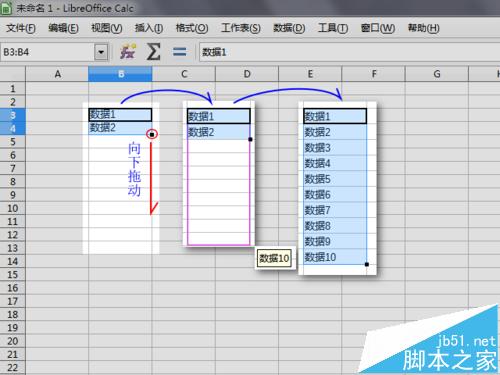This screenshot has height=375, width=500.
Task: Expand the Name Box dropdown arrow
Action: click(x=101, y=52)
